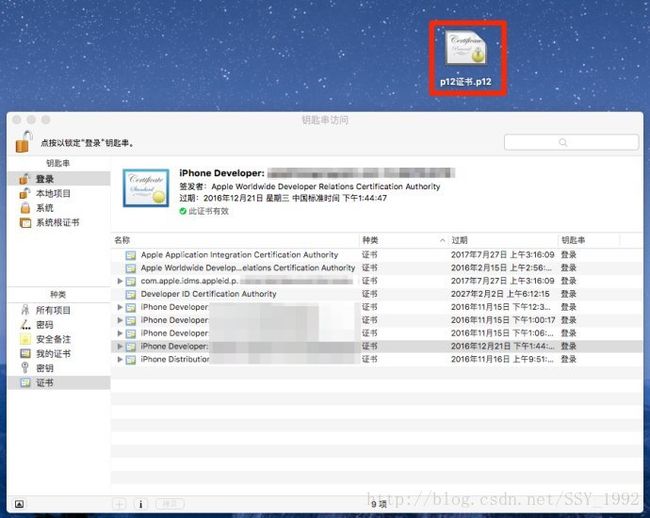
Task: Click the certificate icon of Developer ID Certification Authority
Action: [x=131, y=294]
